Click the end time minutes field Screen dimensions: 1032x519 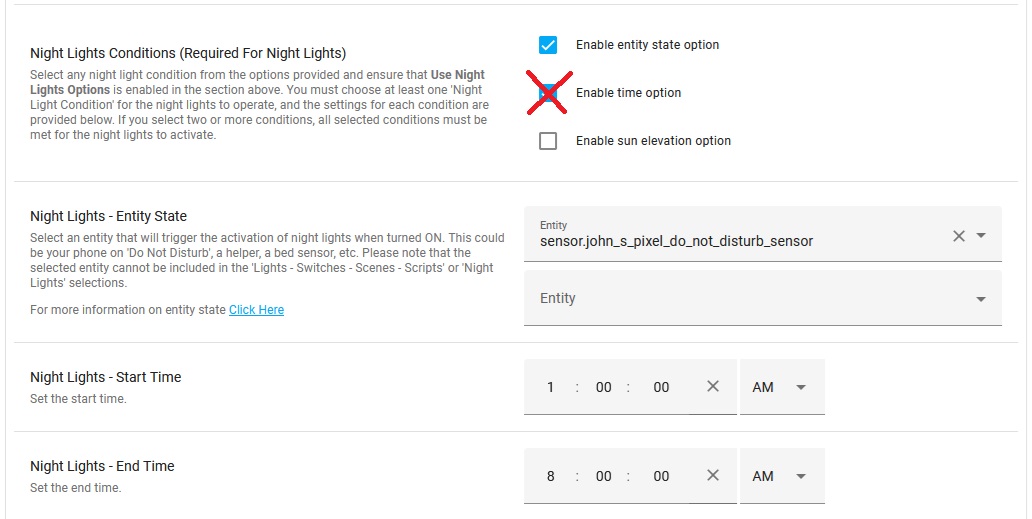(603, 476)
